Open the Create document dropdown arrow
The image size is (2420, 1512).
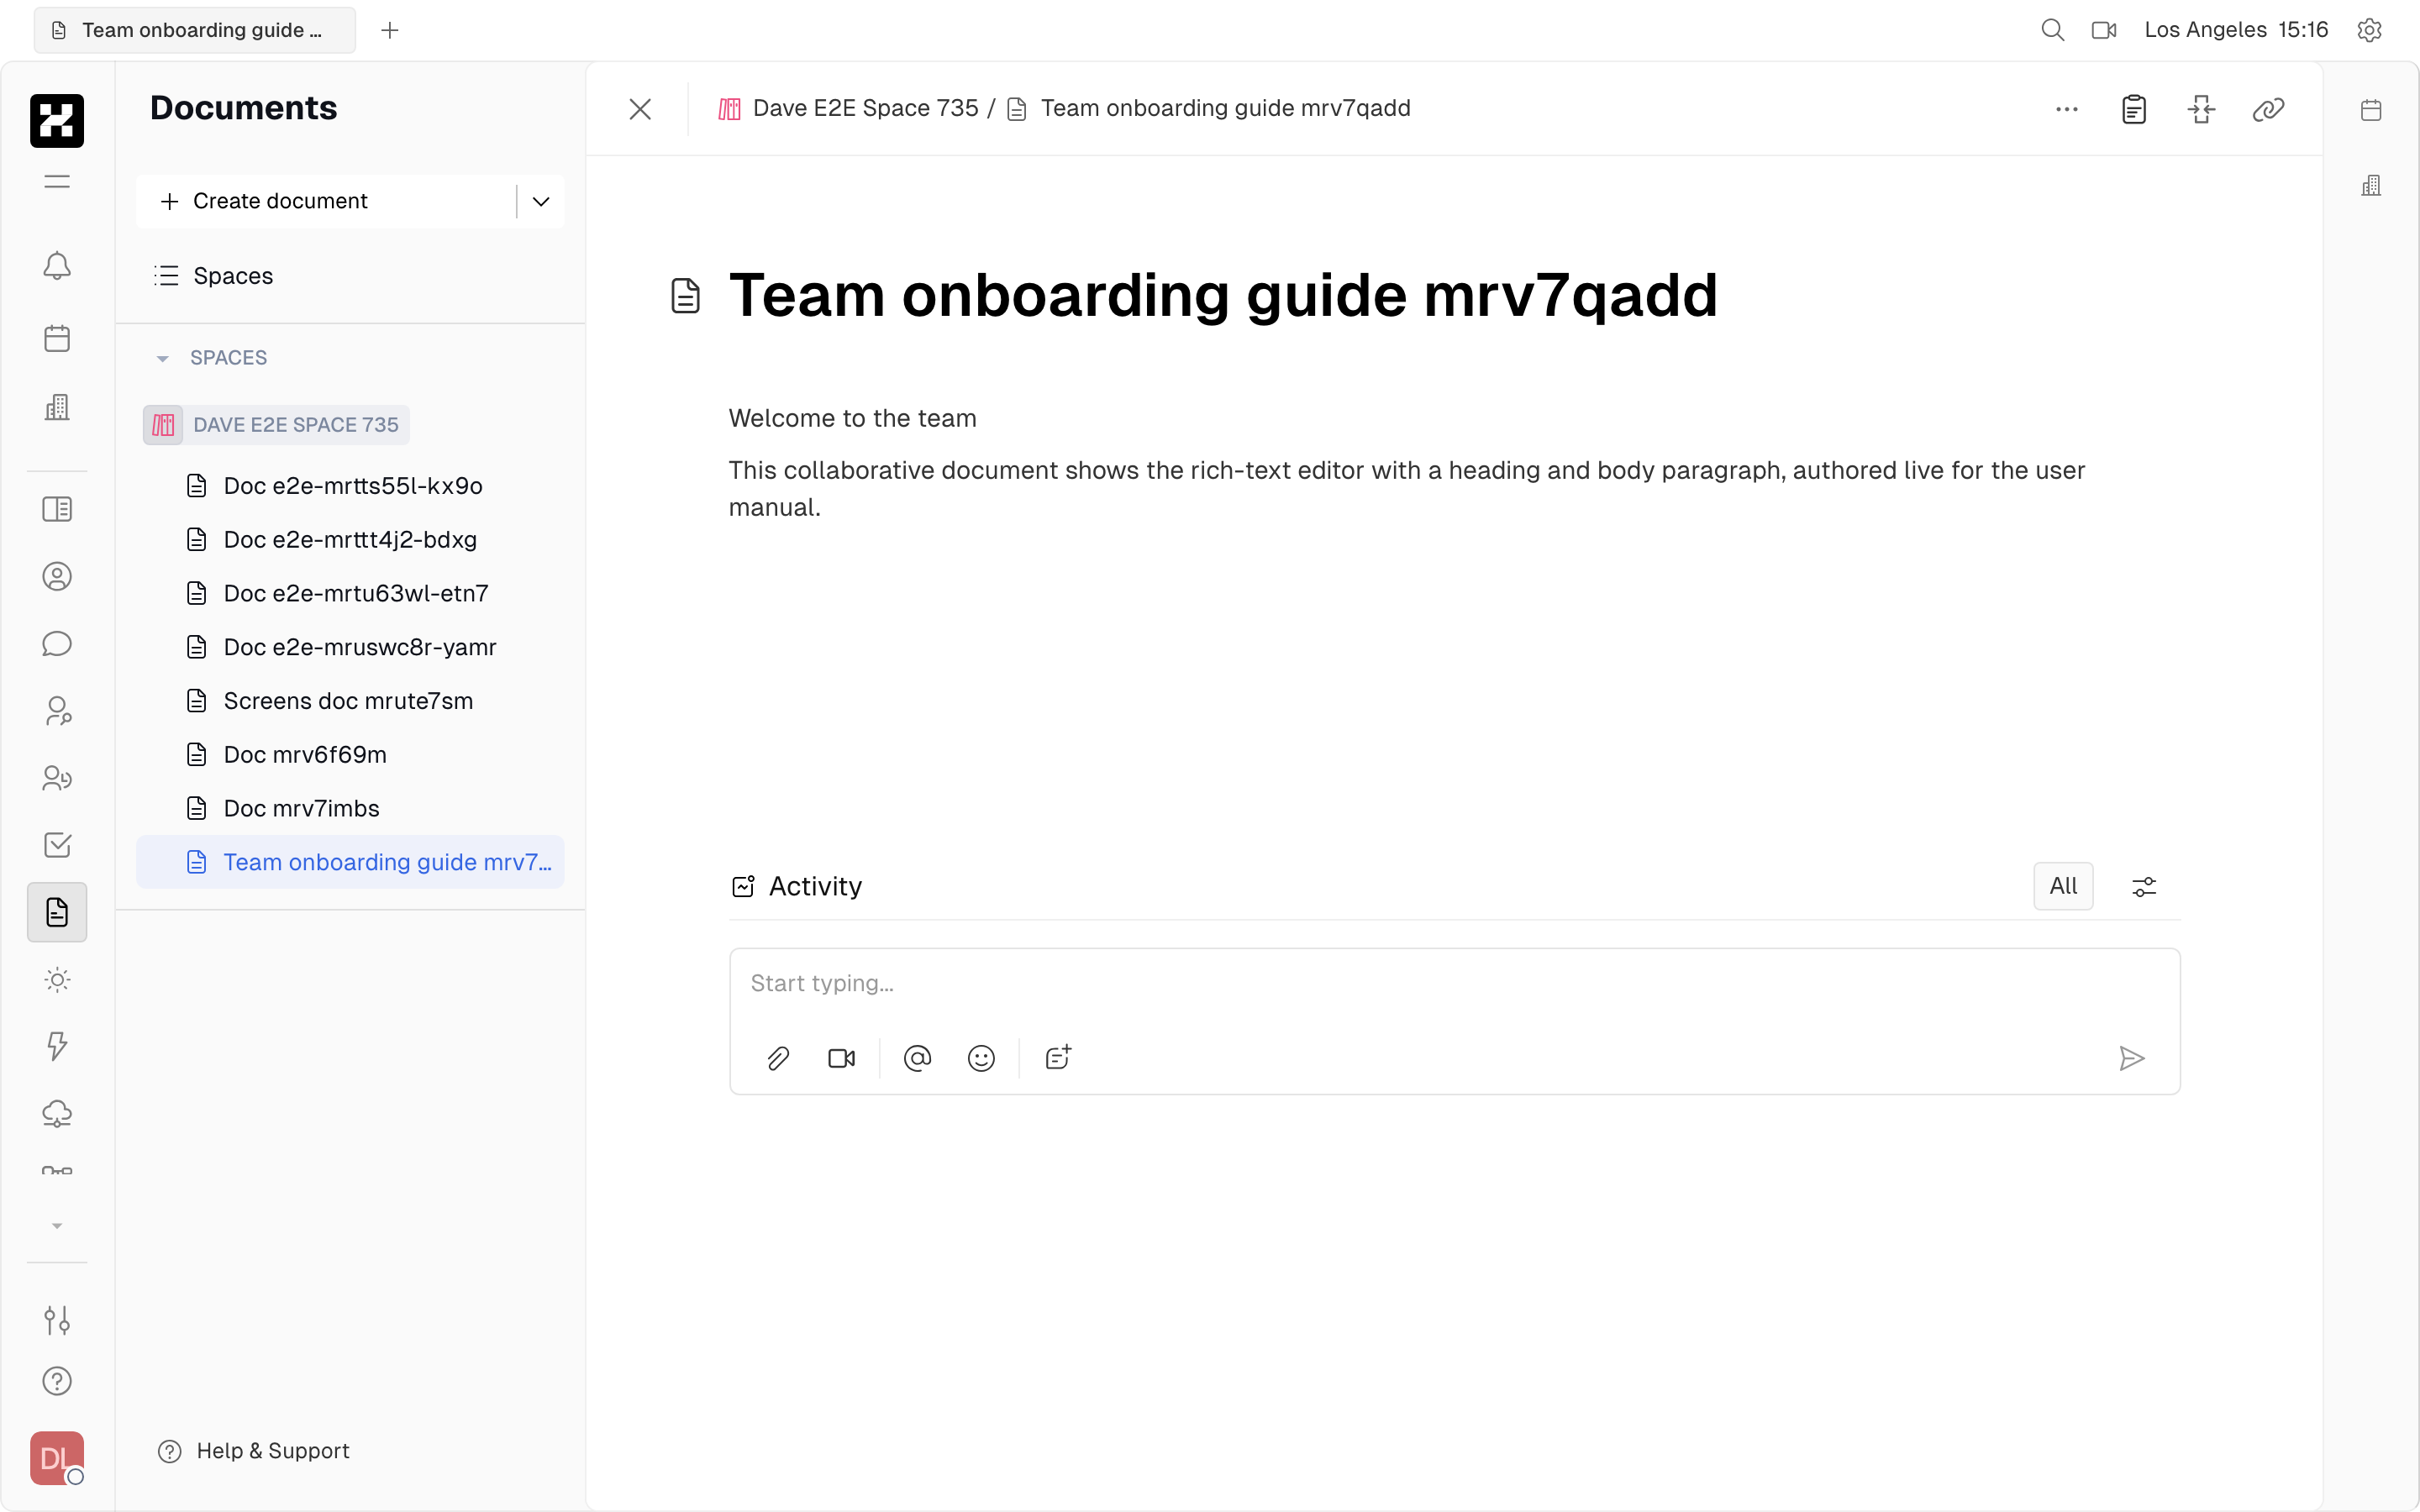tap(541, 201)
